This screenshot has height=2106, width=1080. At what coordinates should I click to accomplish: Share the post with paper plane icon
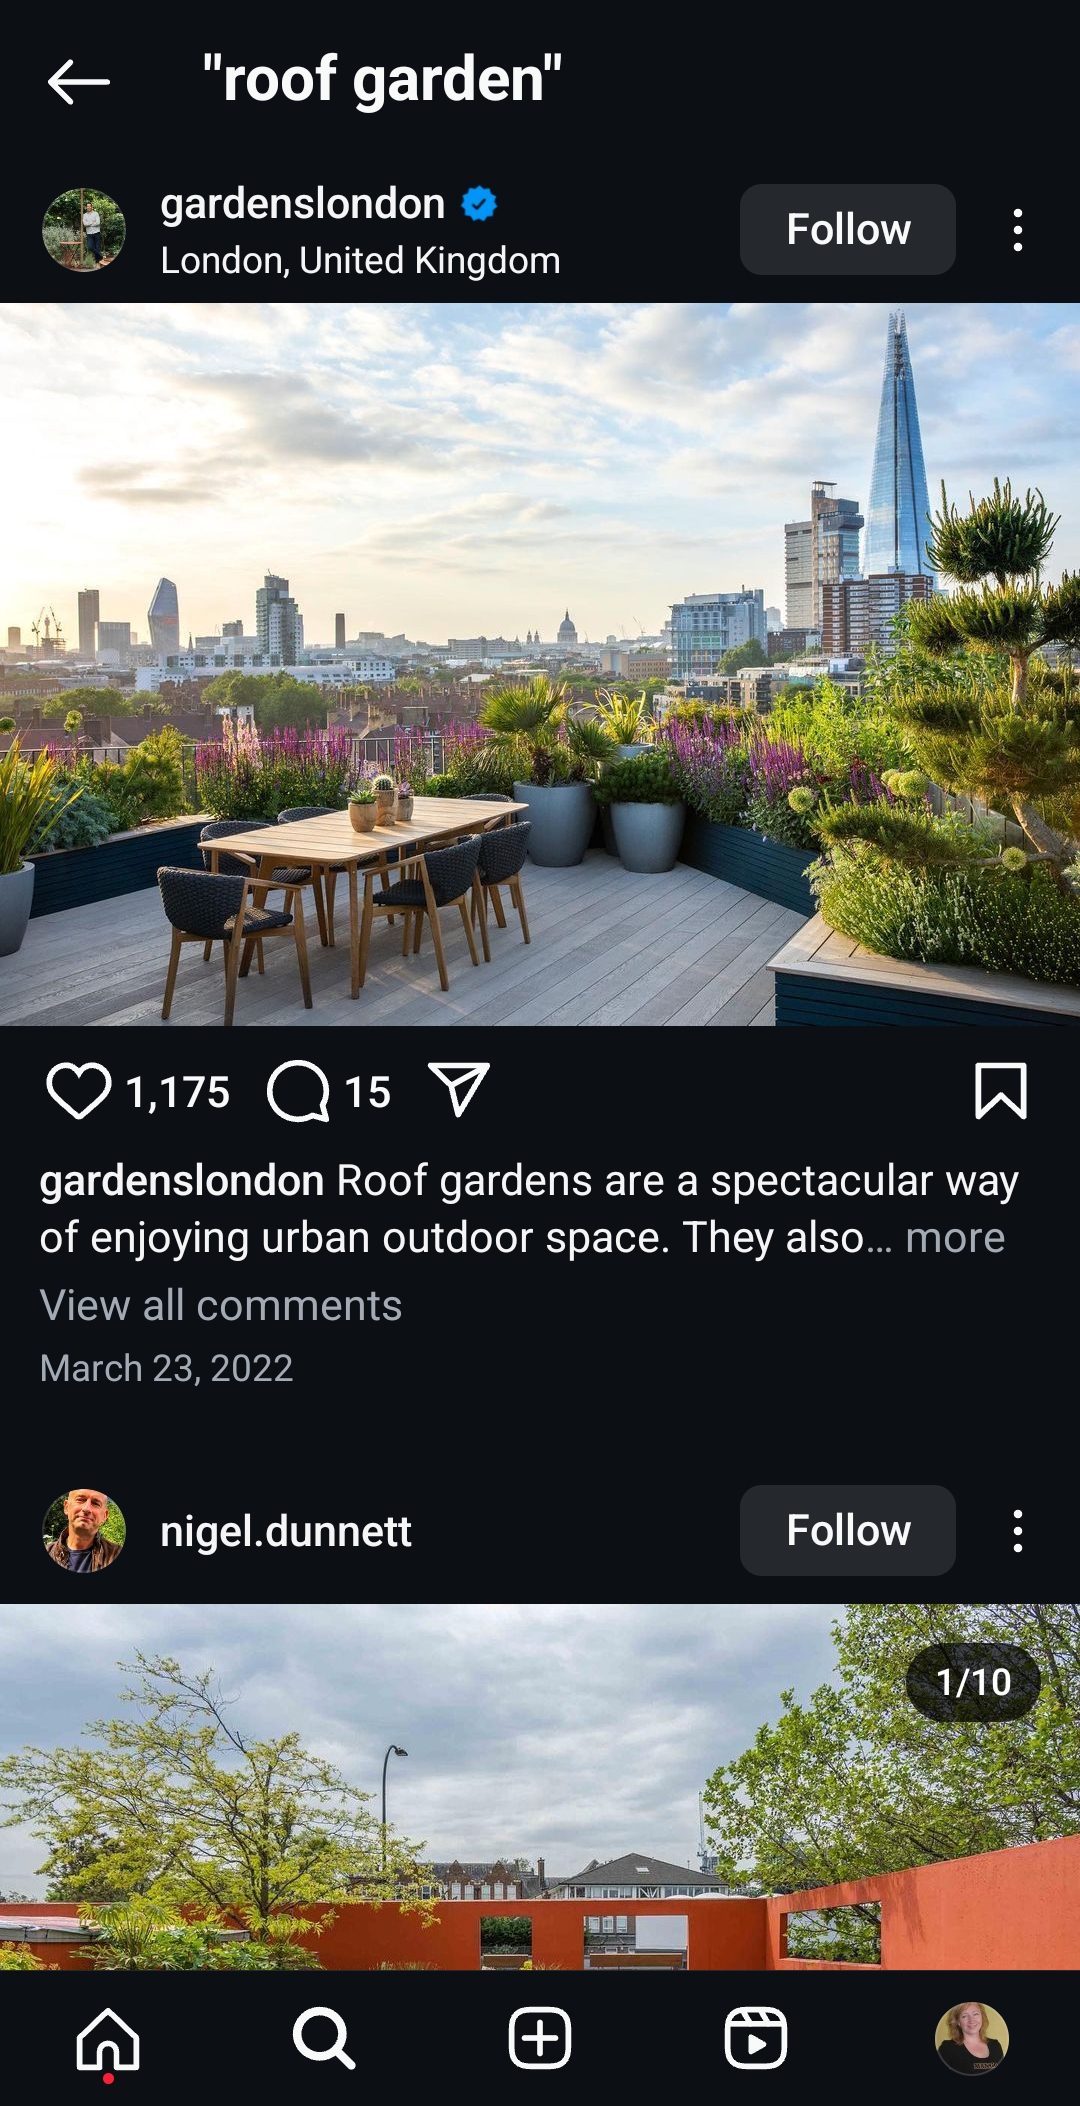point(459,1089)
